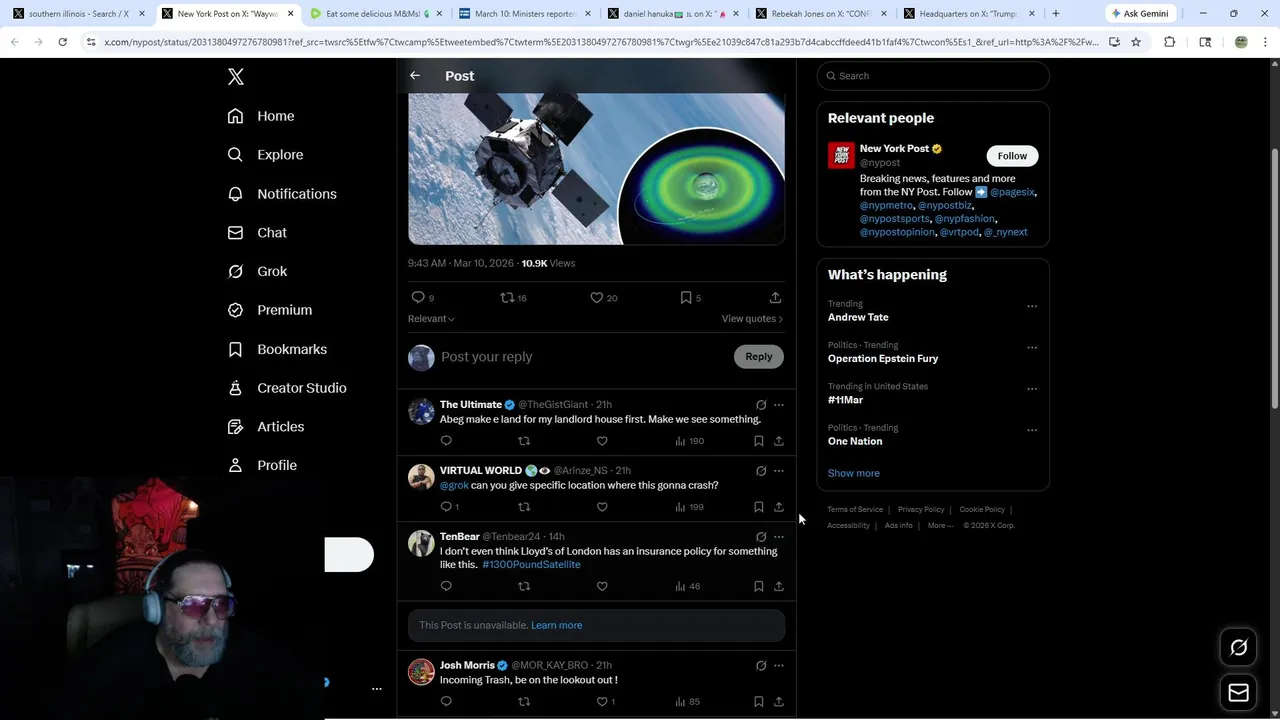This screenshot has width=1280, height=720.
Task: Open @pagesix mention link
Action: click(x=1012, y=192)
